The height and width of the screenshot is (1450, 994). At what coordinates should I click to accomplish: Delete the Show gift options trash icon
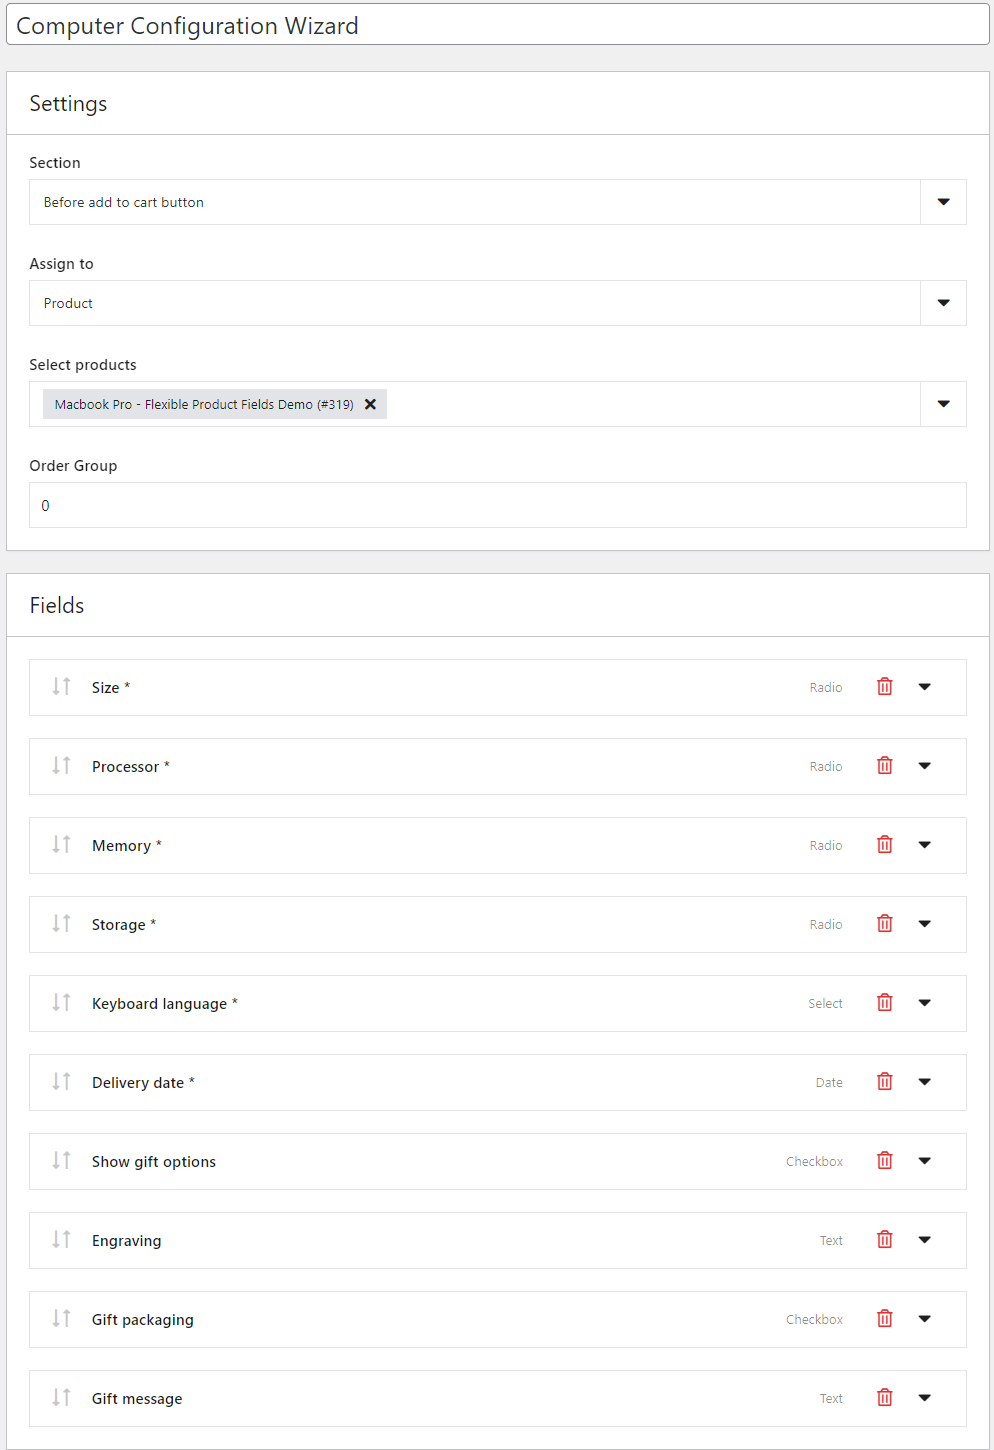pyautogui.click(x=885, y=1161)
